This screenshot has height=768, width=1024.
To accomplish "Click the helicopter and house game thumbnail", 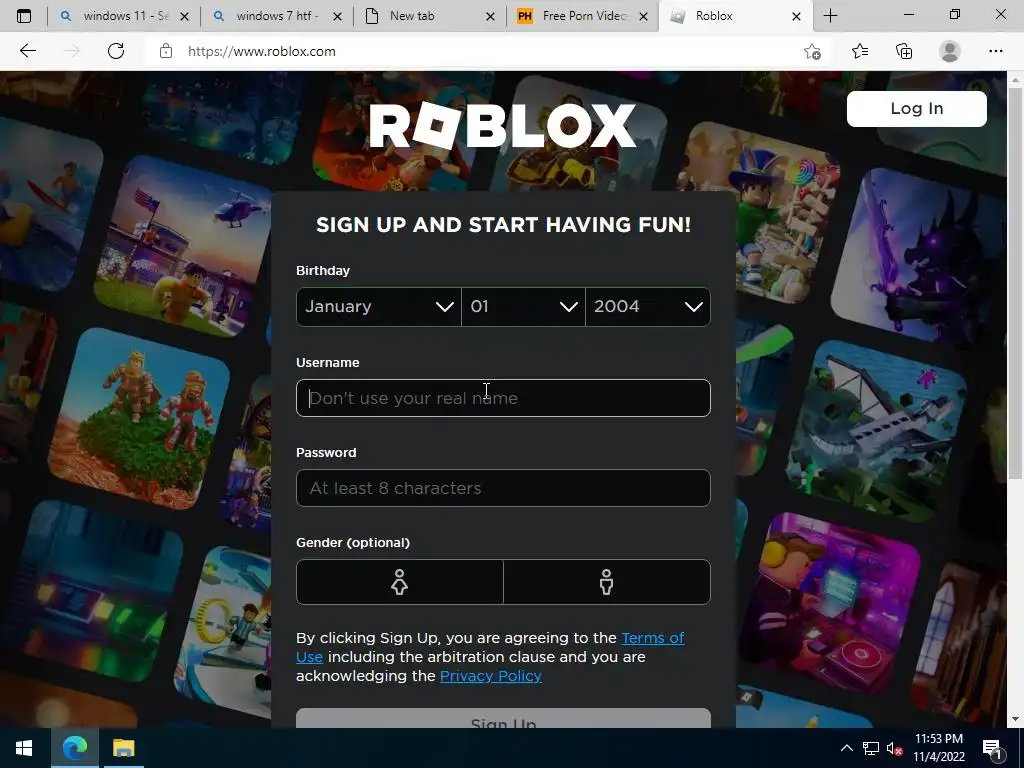I will click(185, 246).
